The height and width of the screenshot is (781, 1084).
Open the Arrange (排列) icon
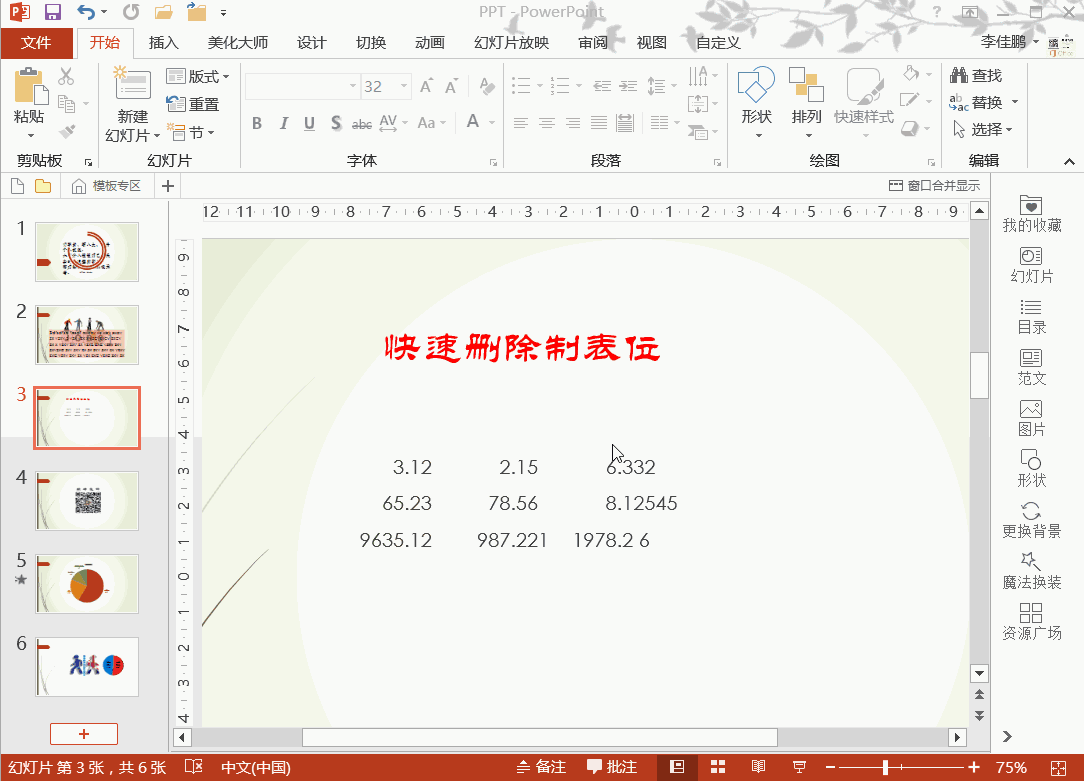pyautogui.click(x=806, y=84)
